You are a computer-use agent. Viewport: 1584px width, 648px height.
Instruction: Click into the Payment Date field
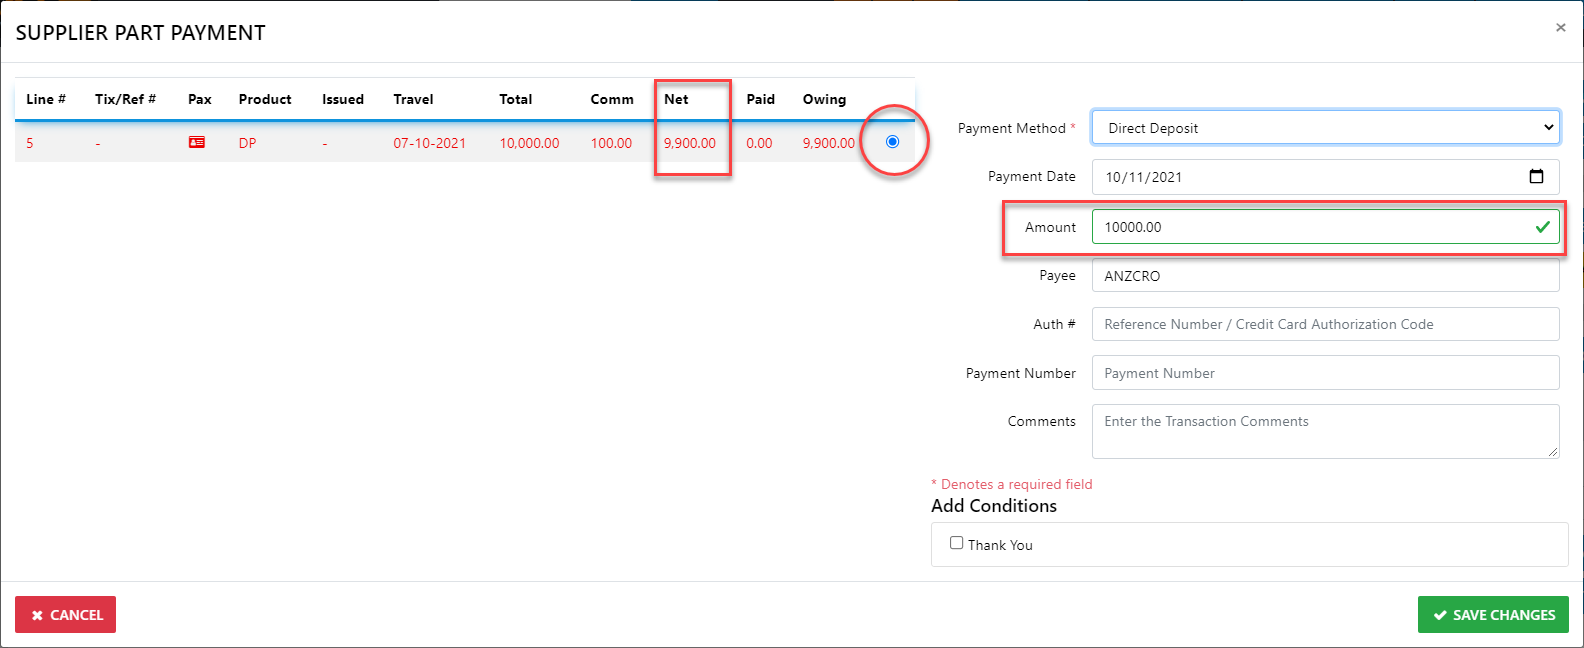coord(1325,177)
